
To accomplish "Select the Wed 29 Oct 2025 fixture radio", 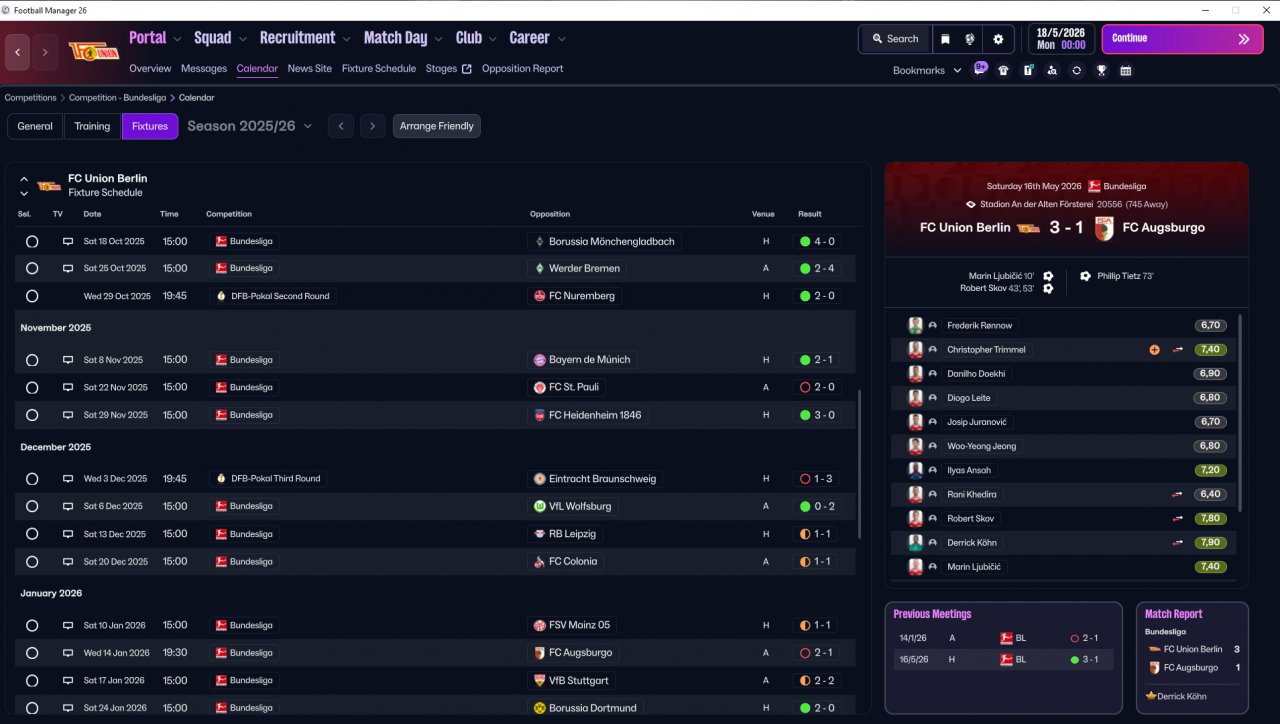I will coord(32,296).
